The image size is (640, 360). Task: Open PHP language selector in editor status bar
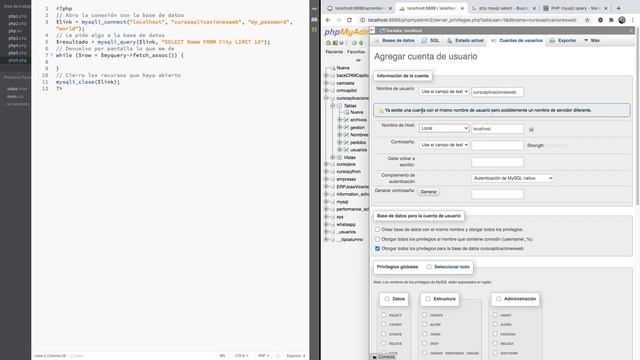pyautogui.click(x=263, y=356)
